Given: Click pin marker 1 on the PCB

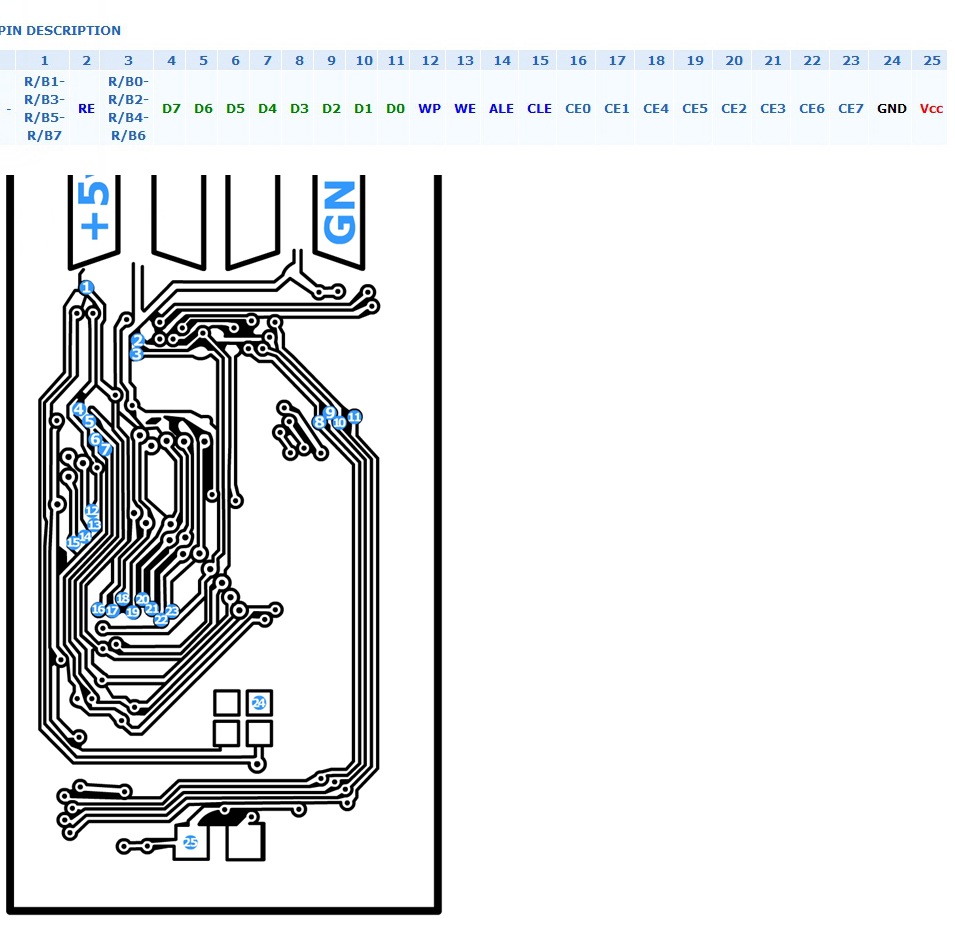Looking at the screenshot, I should point(86,287).
